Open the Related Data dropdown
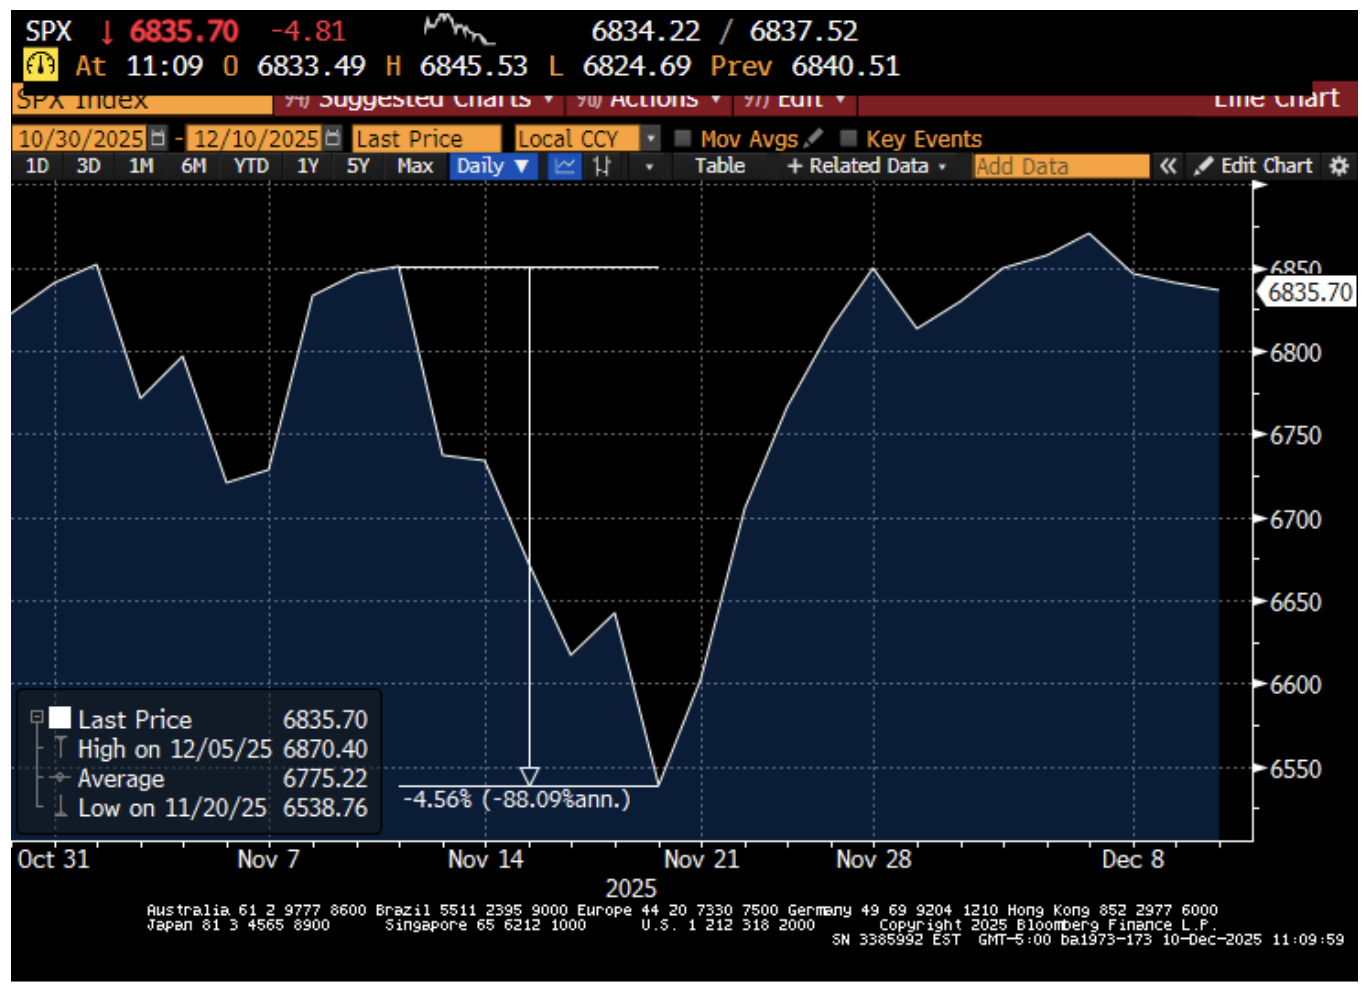Image resolution: width=1362 pixels, height=986 pixels. tap(944, 166)
